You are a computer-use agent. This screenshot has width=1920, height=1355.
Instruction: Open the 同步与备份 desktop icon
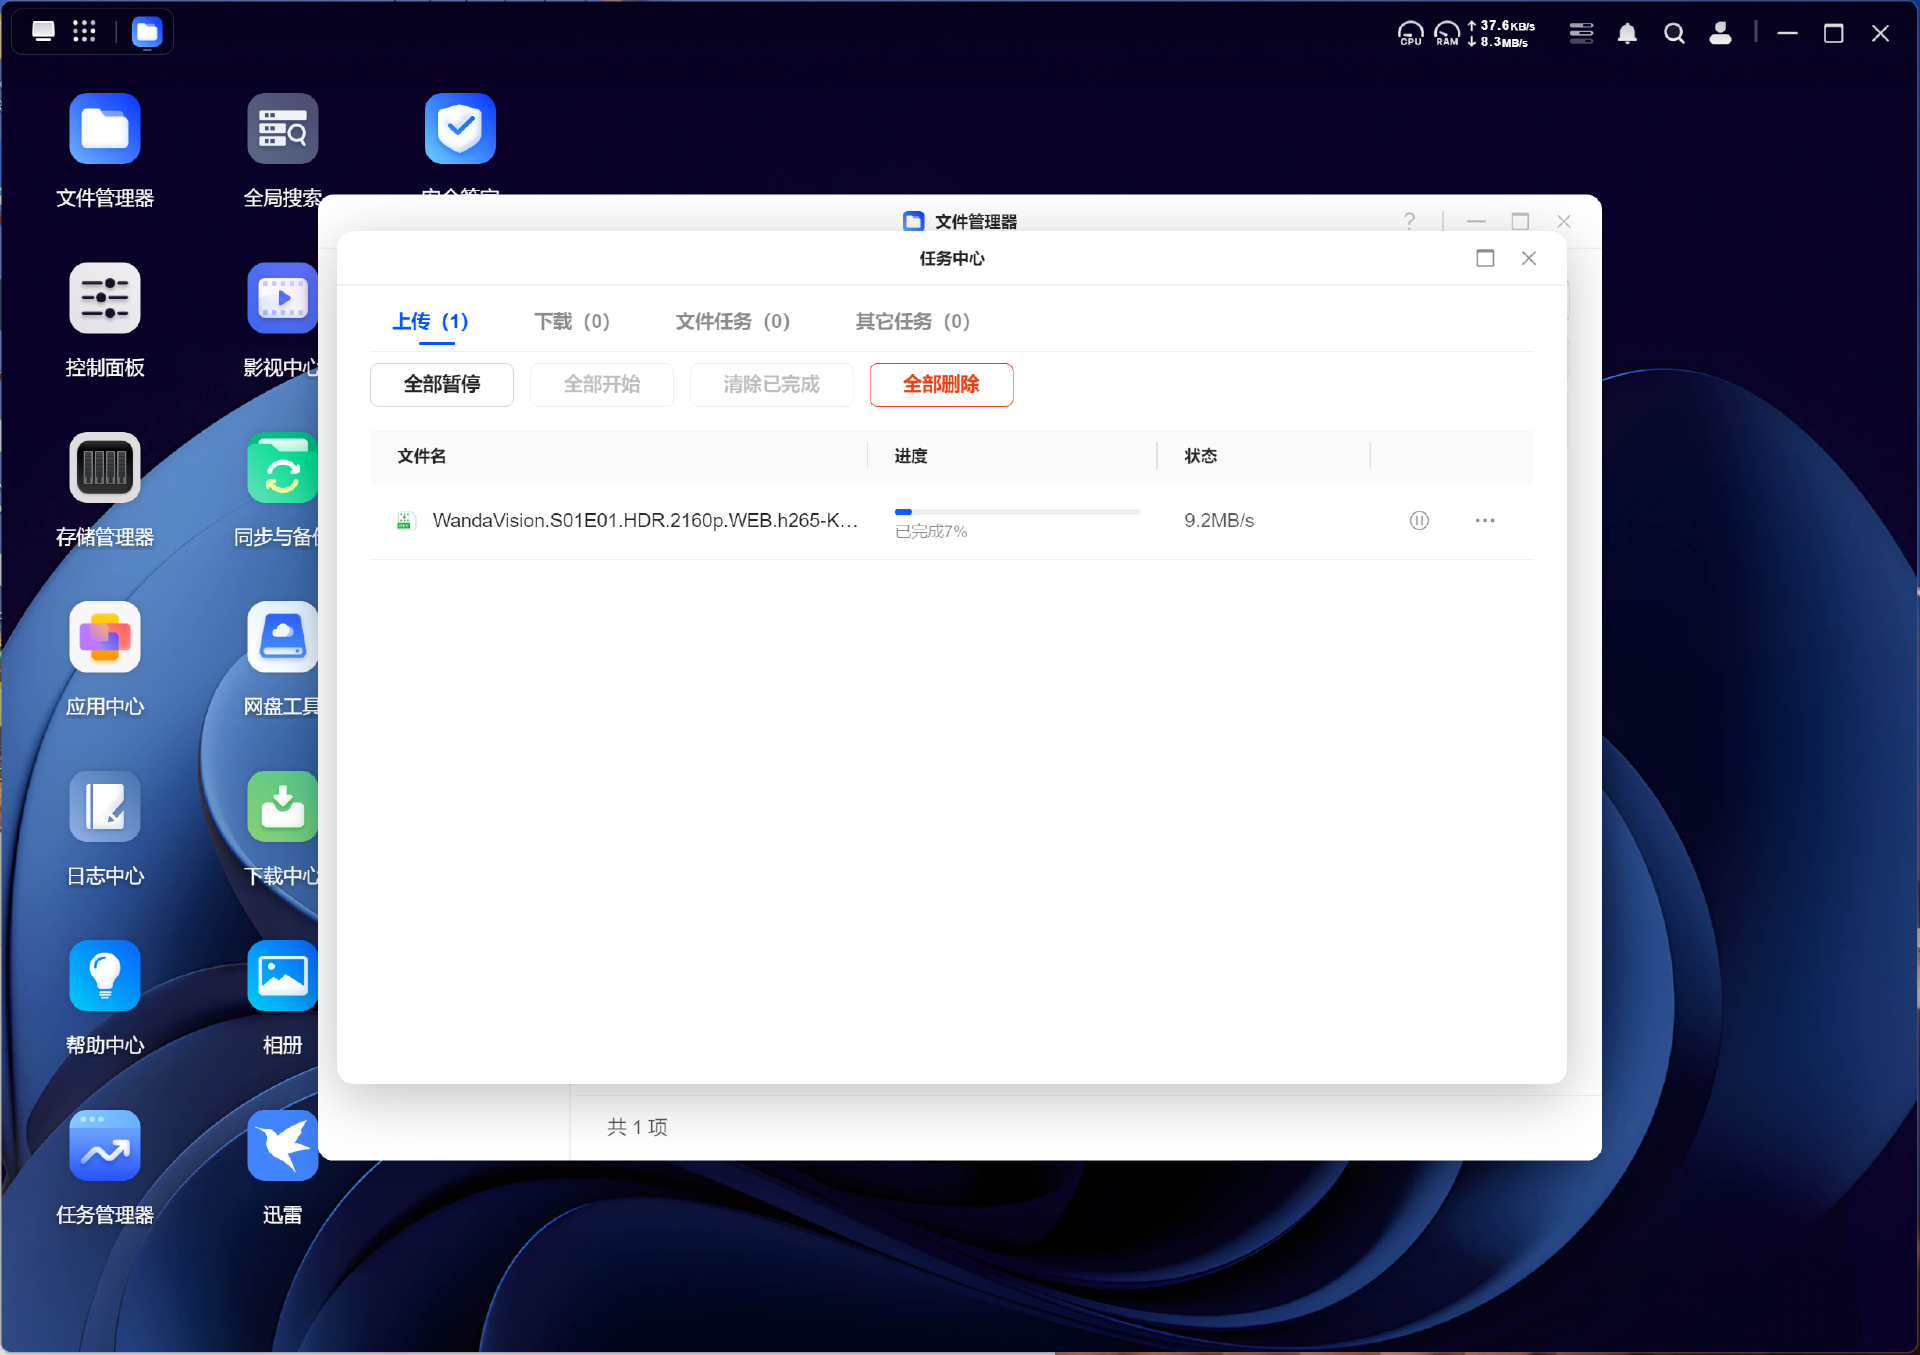point(283,468)
